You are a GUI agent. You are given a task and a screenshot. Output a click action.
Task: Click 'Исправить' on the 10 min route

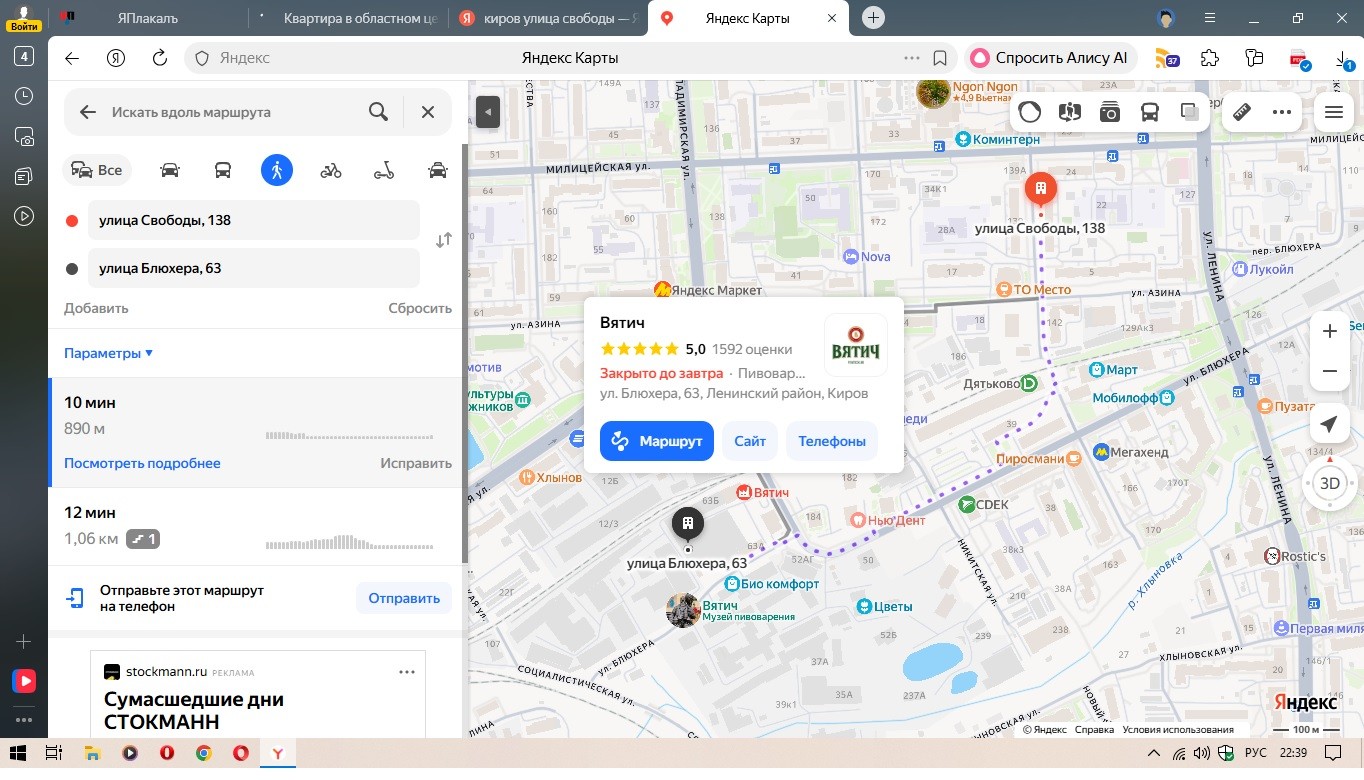click(416, 463)
